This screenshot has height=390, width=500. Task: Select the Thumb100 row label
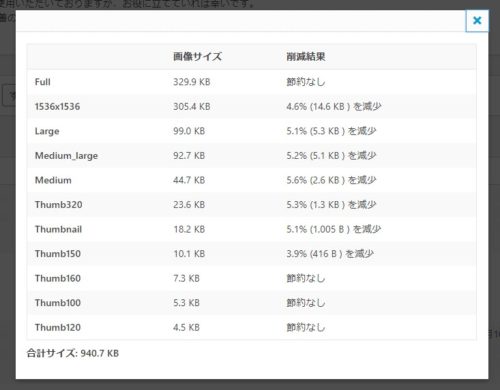[58, 303]
